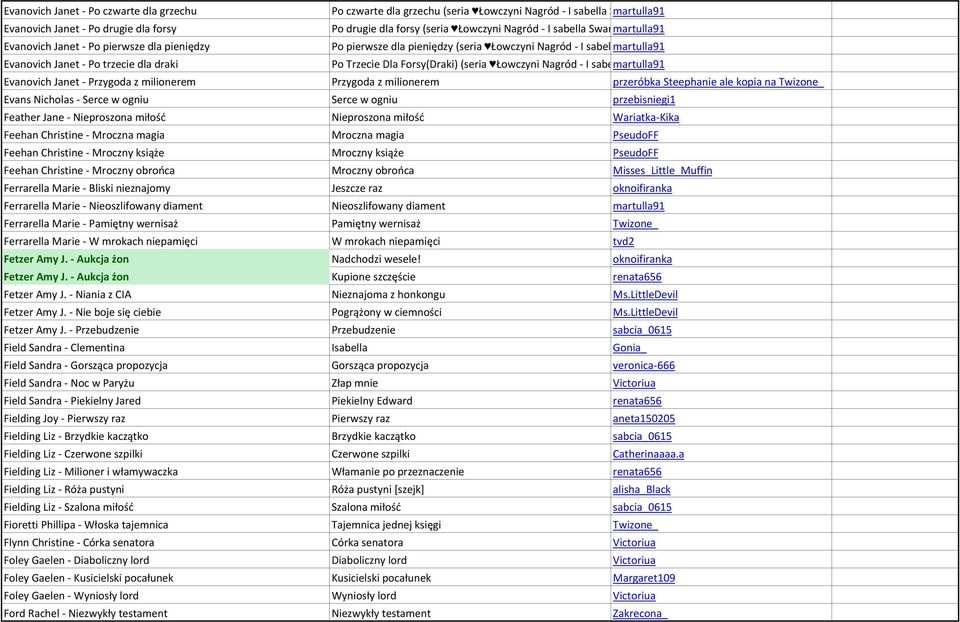Open the aneta150205 link
Viewport: 960px width, 622px height.
point(643,419)
